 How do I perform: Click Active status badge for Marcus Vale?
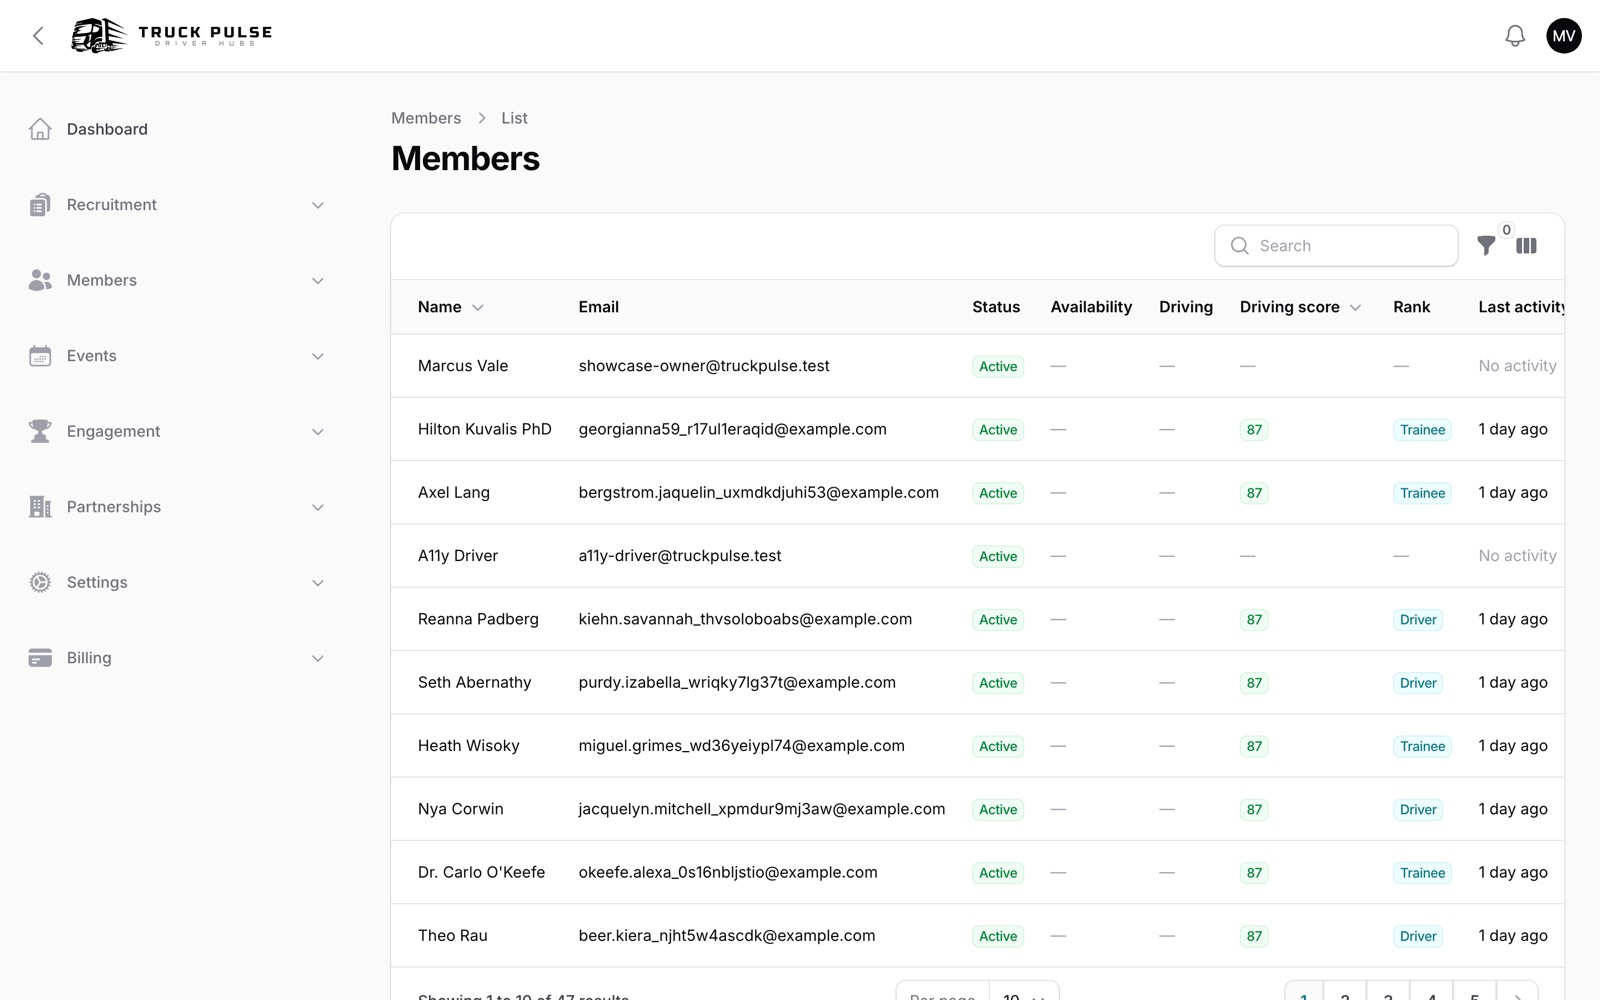pos(998,367)
